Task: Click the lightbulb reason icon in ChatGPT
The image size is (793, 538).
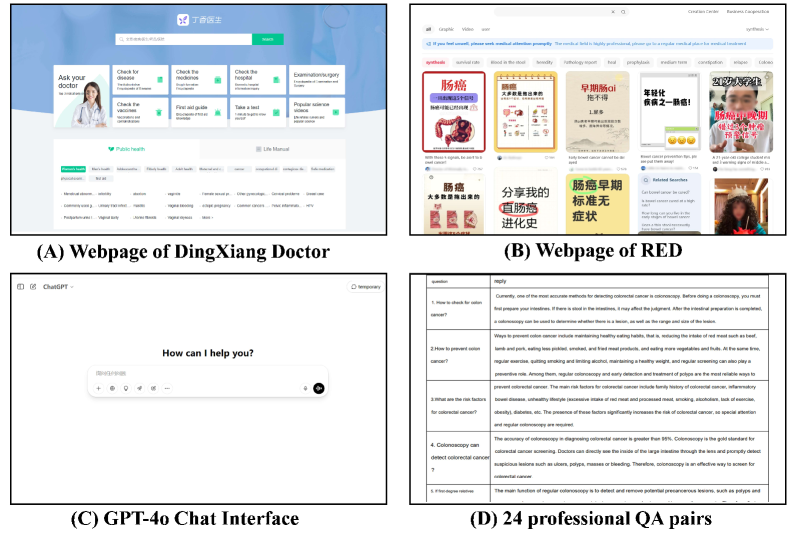Action: pos(126,388)
